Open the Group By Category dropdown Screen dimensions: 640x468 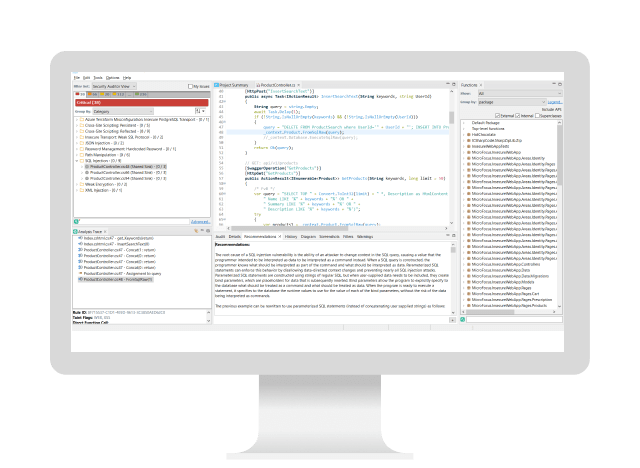(x=123, y=111)
